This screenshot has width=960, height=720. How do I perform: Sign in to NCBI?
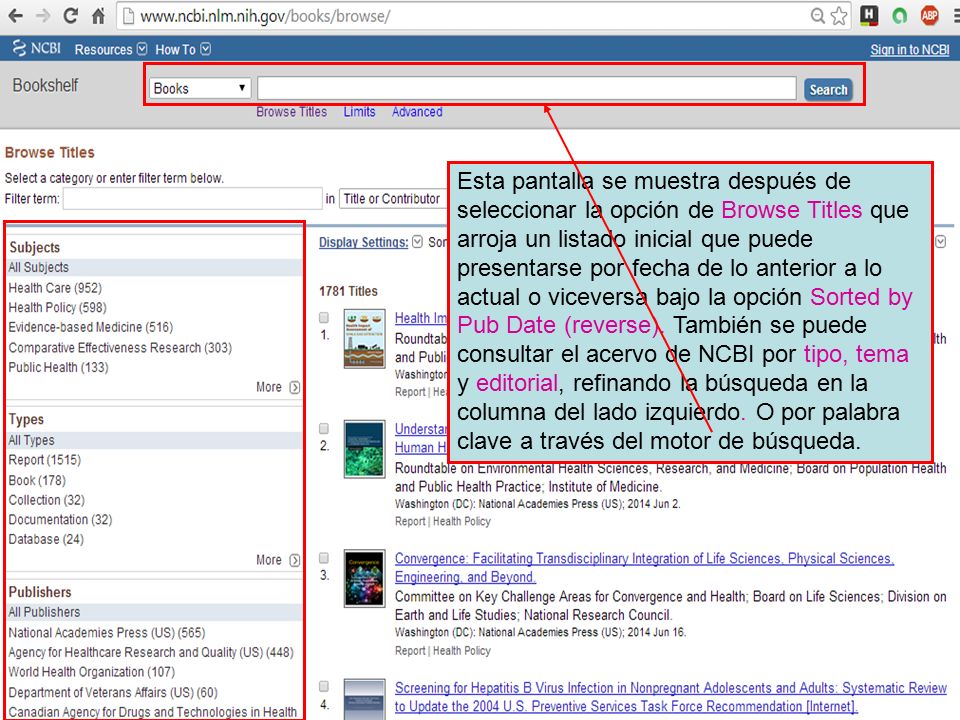pyautogui.click(x=910, y=50)
